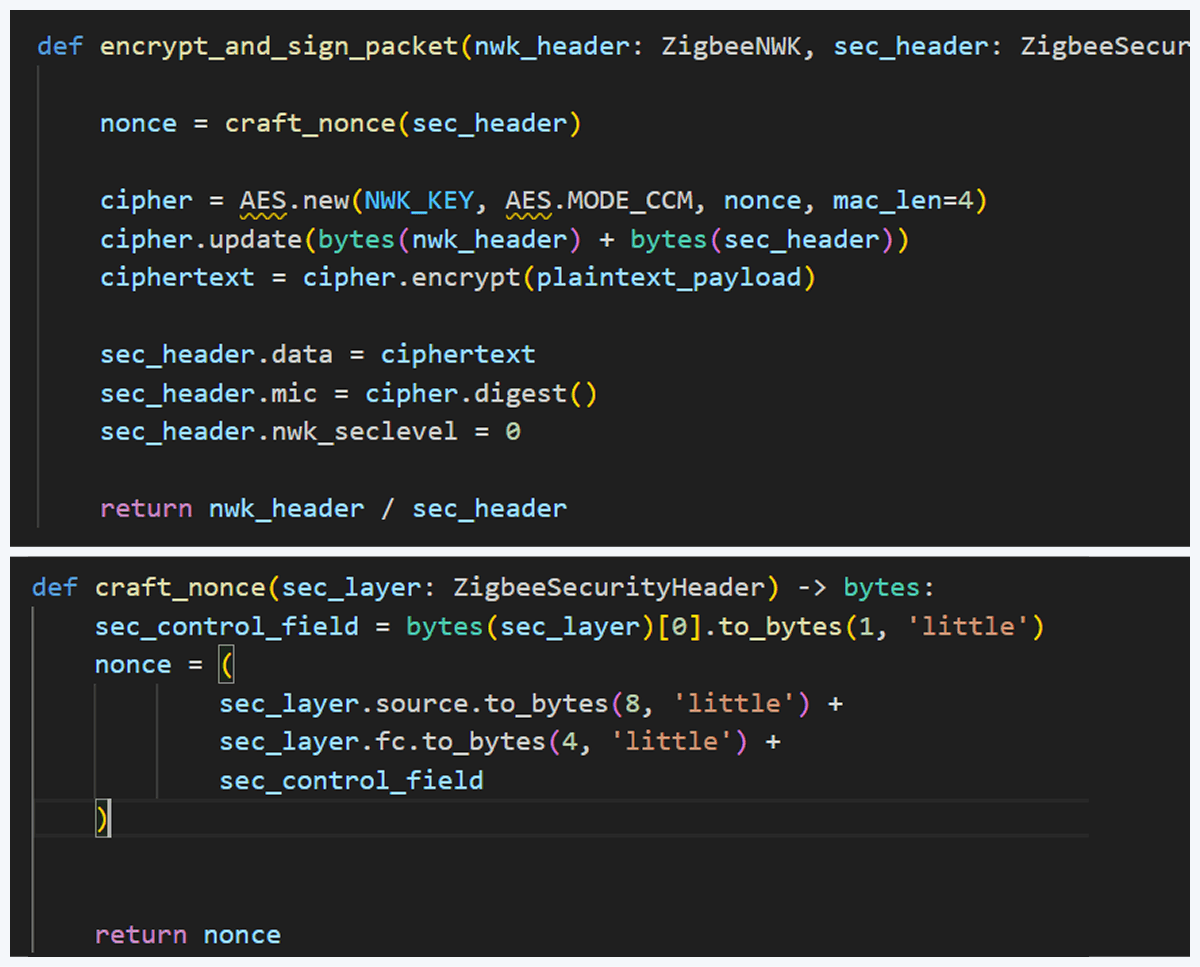Click the encrypt_and_sign_packet function name
Image resolution: width=1200 pixels, height=967 pixels.
279,46
